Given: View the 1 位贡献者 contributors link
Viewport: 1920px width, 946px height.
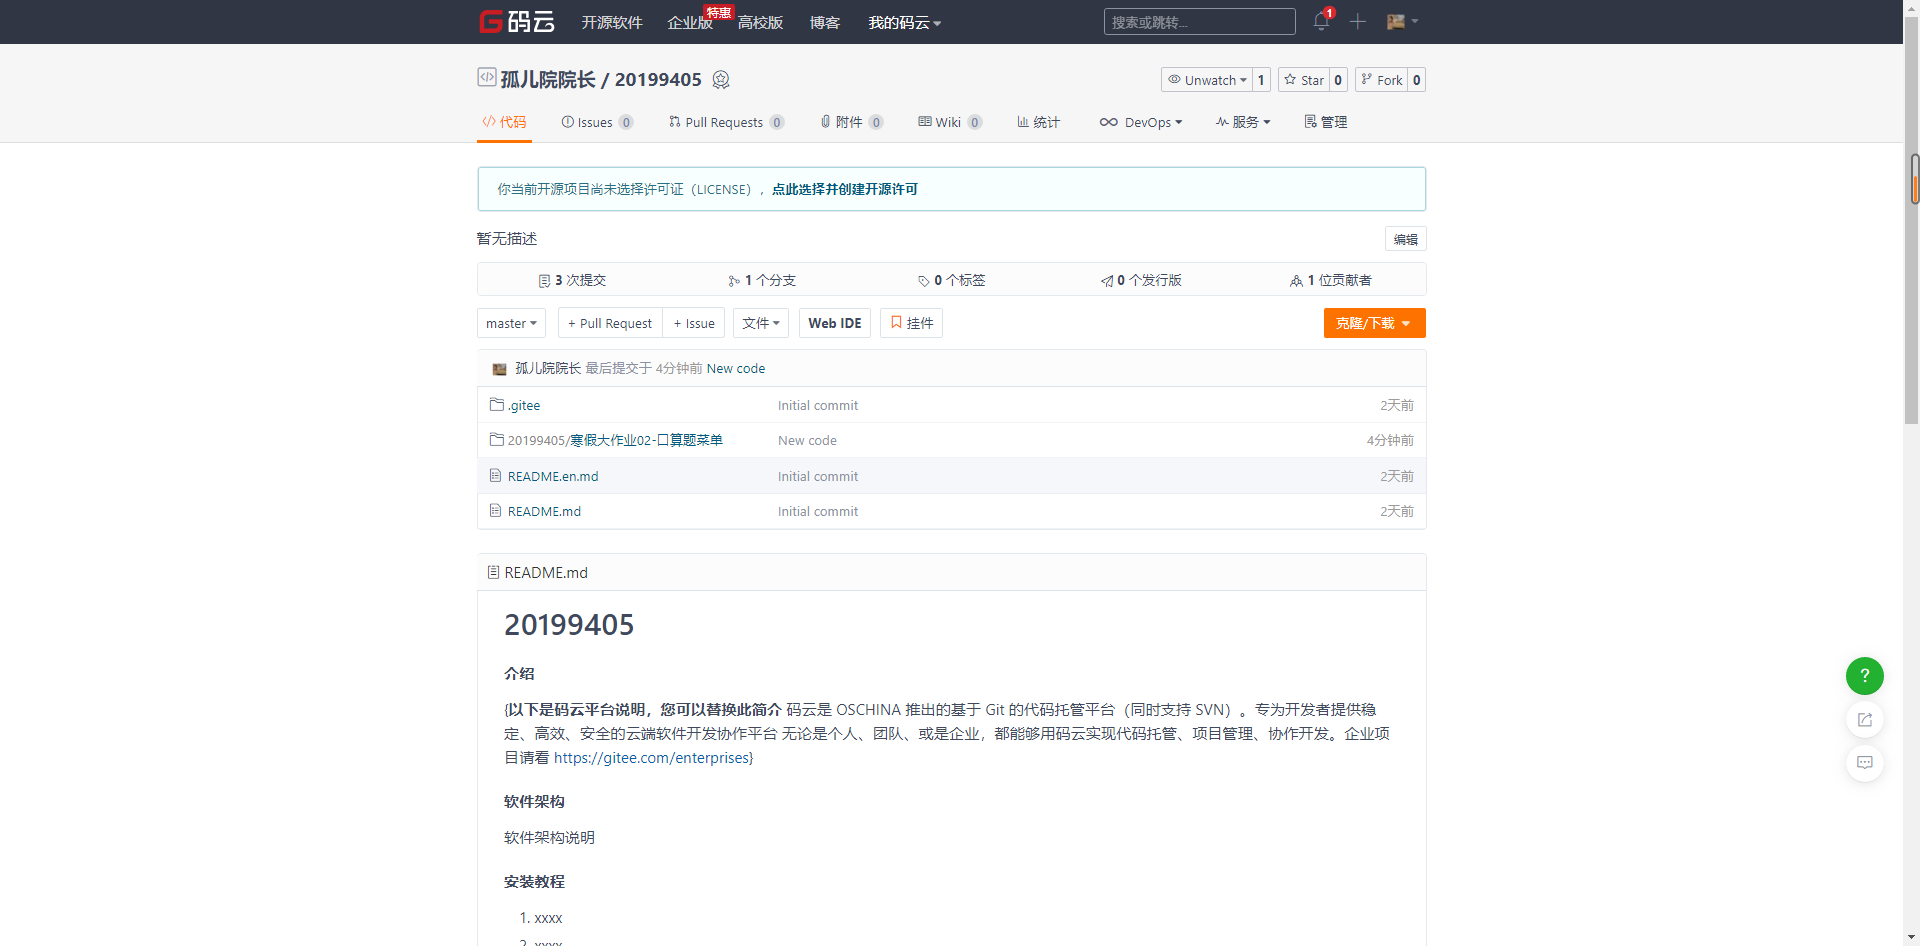Looking at the screenshot, I should click(x=1331, y=280).
